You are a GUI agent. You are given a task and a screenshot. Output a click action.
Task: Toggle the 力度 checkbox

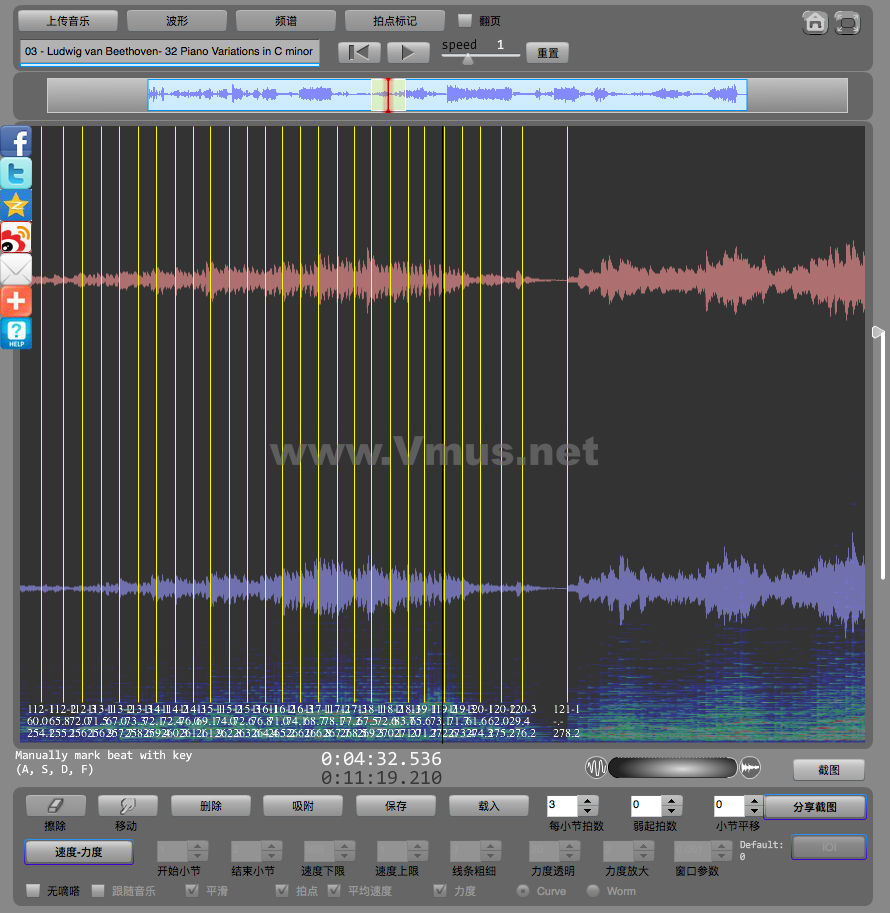[440, 890]
